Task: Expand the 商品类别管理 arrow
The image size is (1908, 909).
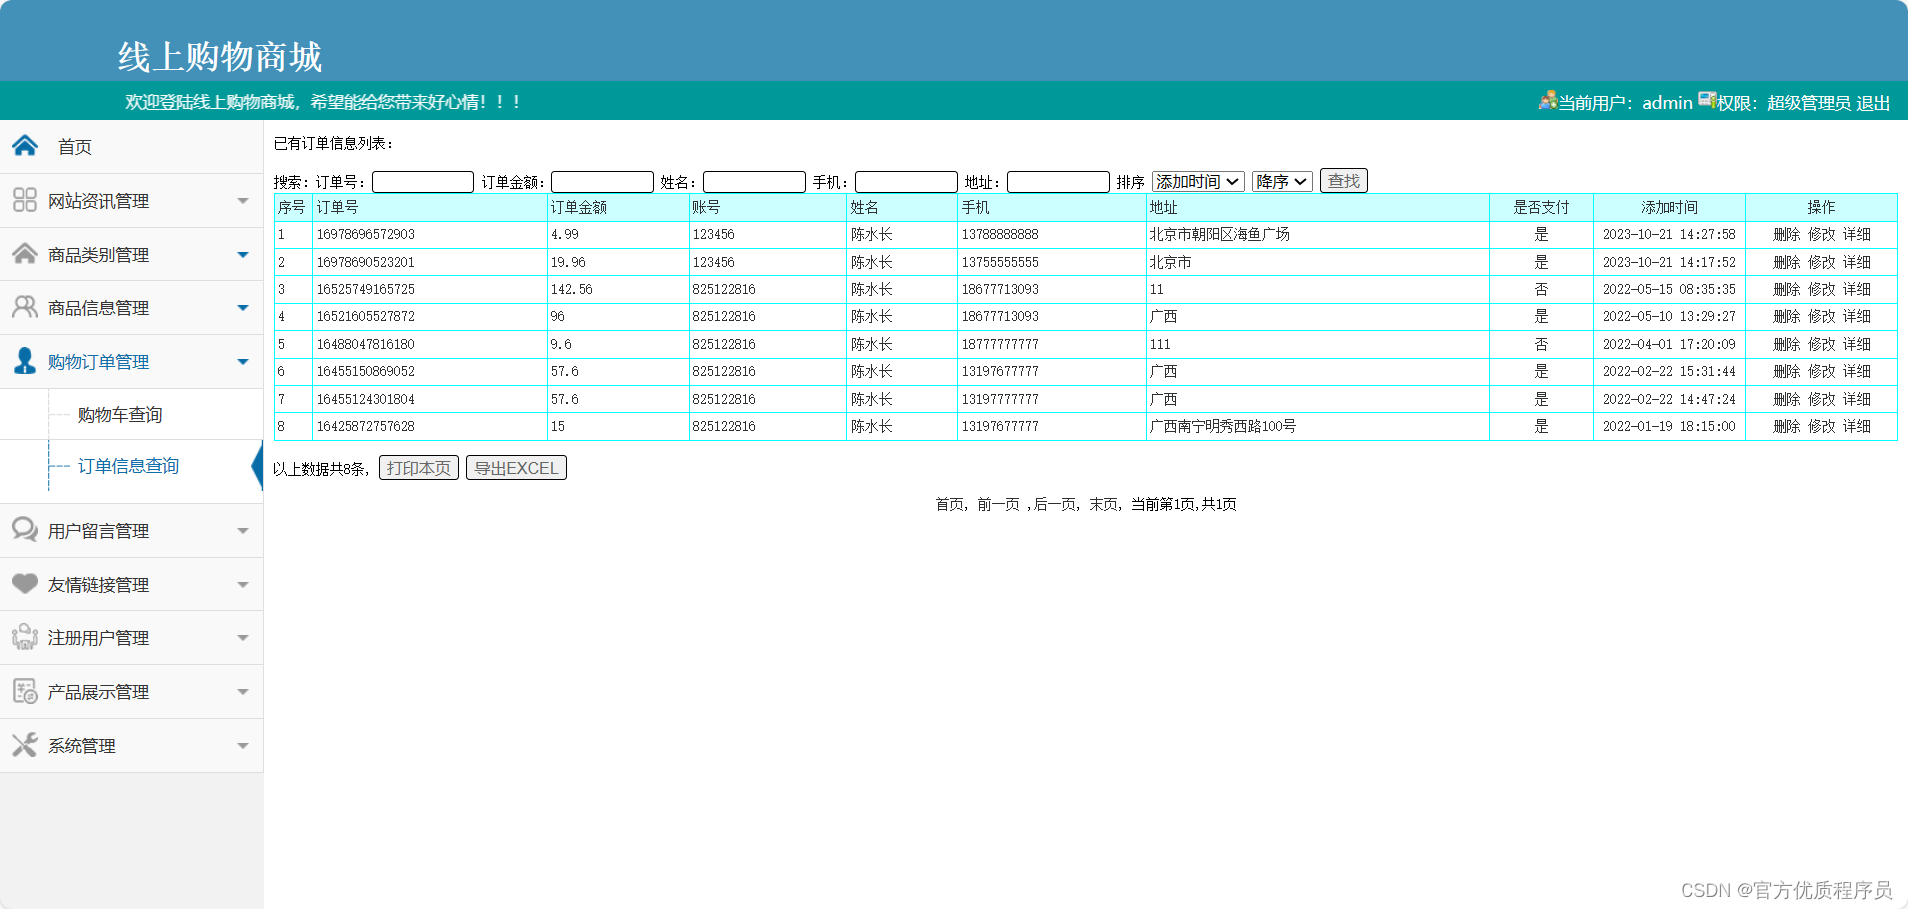Action: pyautogui.click(x=243, y=255)
